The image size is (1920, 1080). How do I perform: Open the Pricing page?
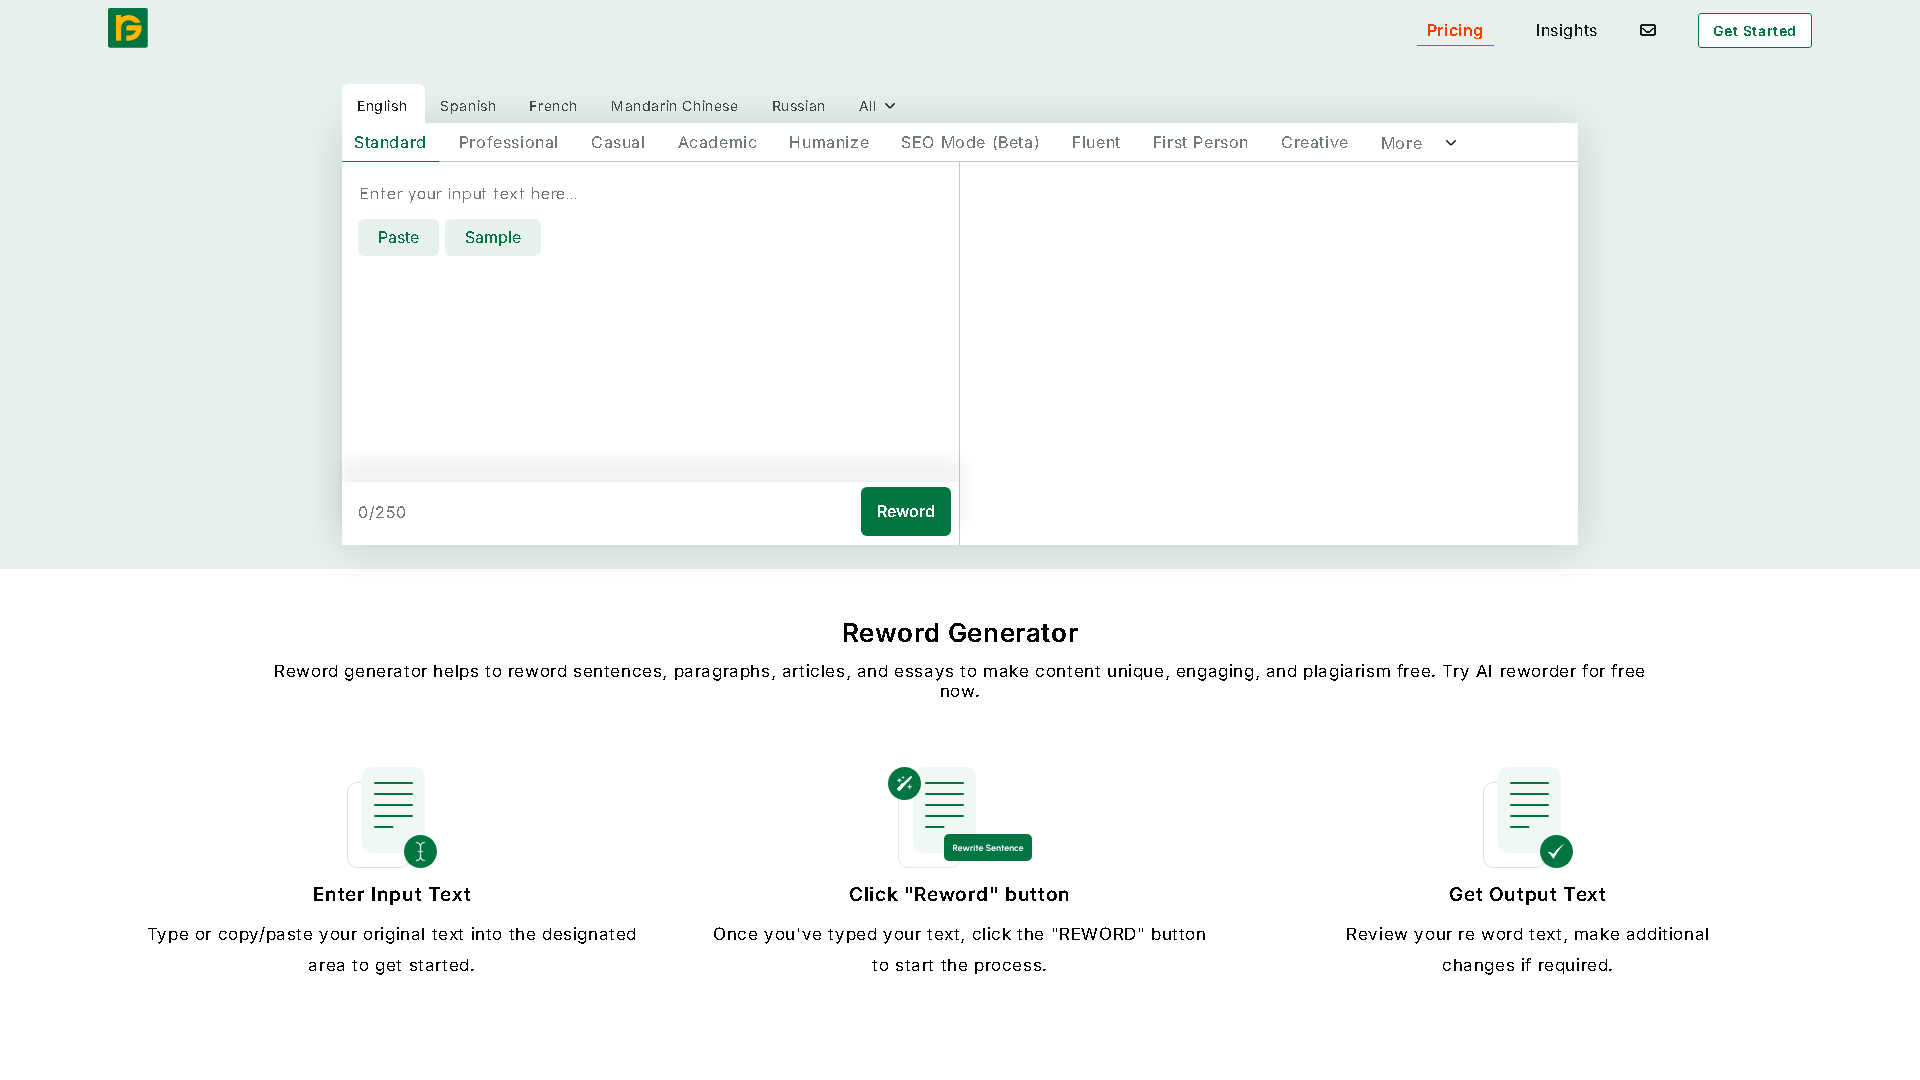coord(1455,30)
